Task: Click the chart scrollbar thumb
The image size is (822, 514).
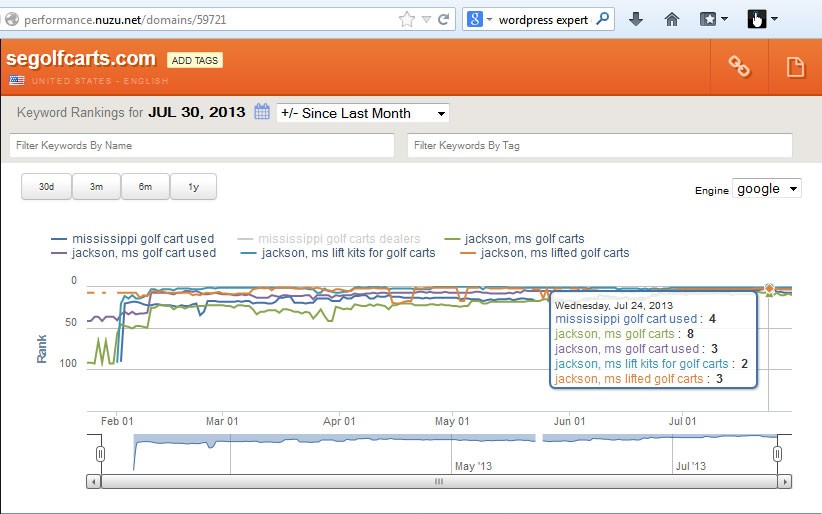Action: pos(439,481)
